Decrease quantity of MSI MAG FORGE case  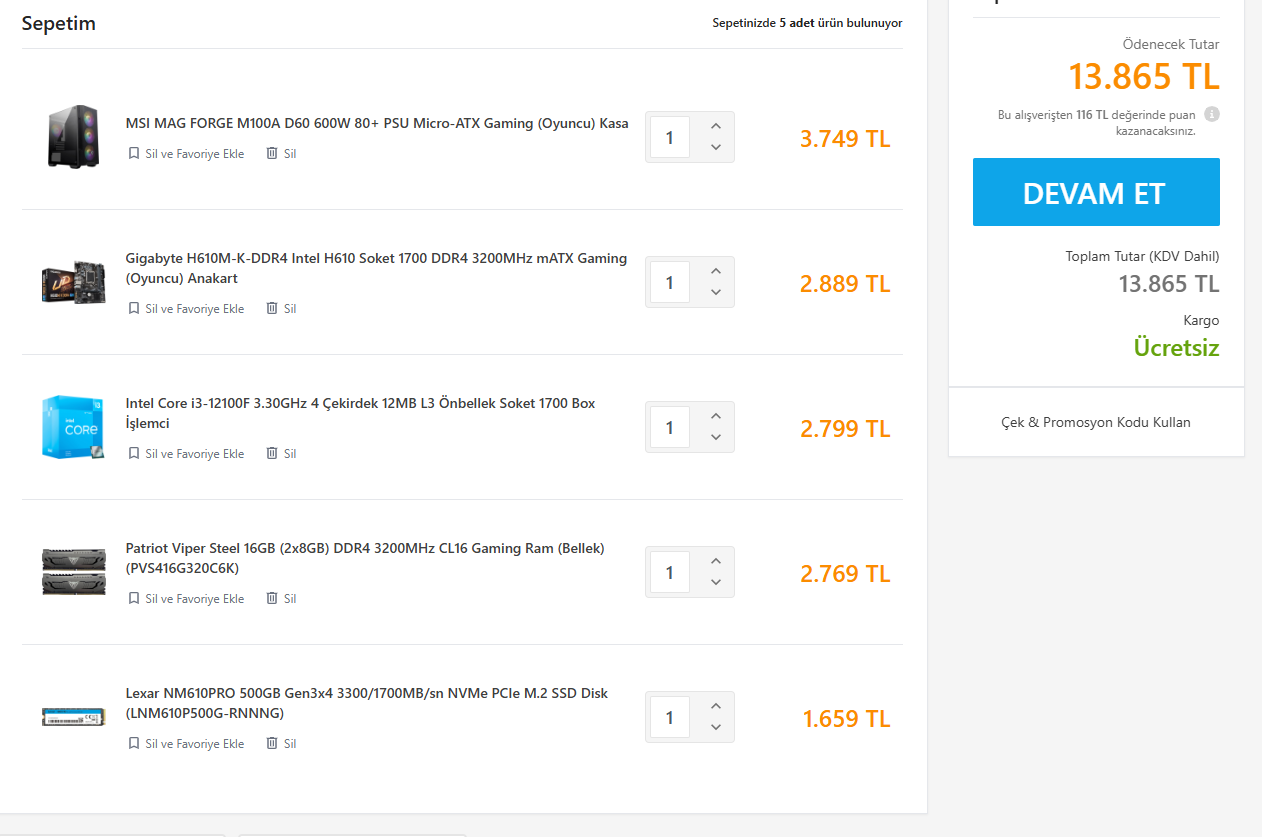coord(715,148)
